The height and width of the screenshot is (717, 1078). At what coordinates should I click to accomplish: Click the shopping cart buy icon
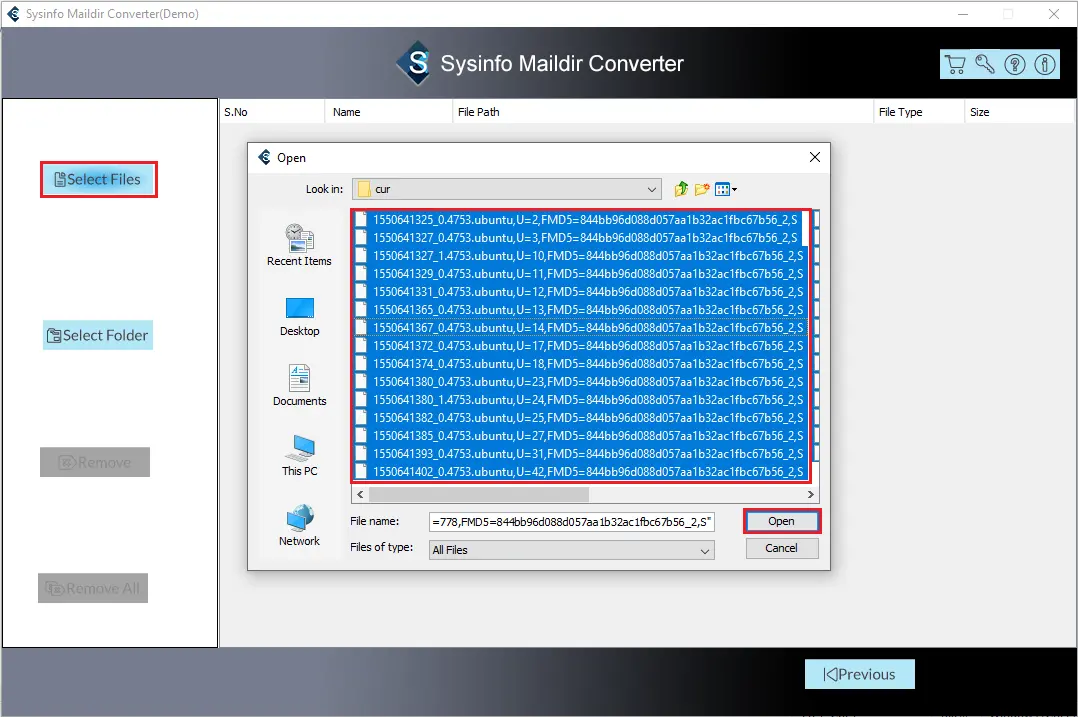pos(955,65)
